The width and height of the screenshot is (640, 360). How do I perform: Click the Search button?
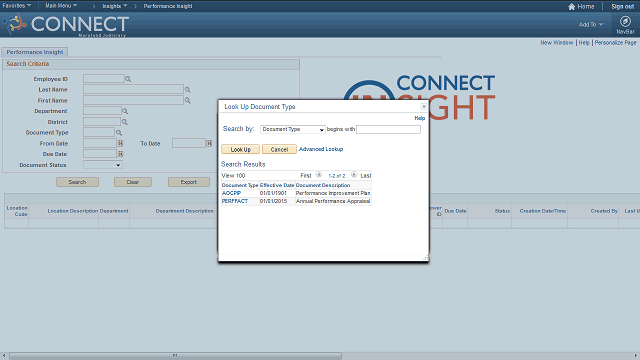click(x=77, y=182)
